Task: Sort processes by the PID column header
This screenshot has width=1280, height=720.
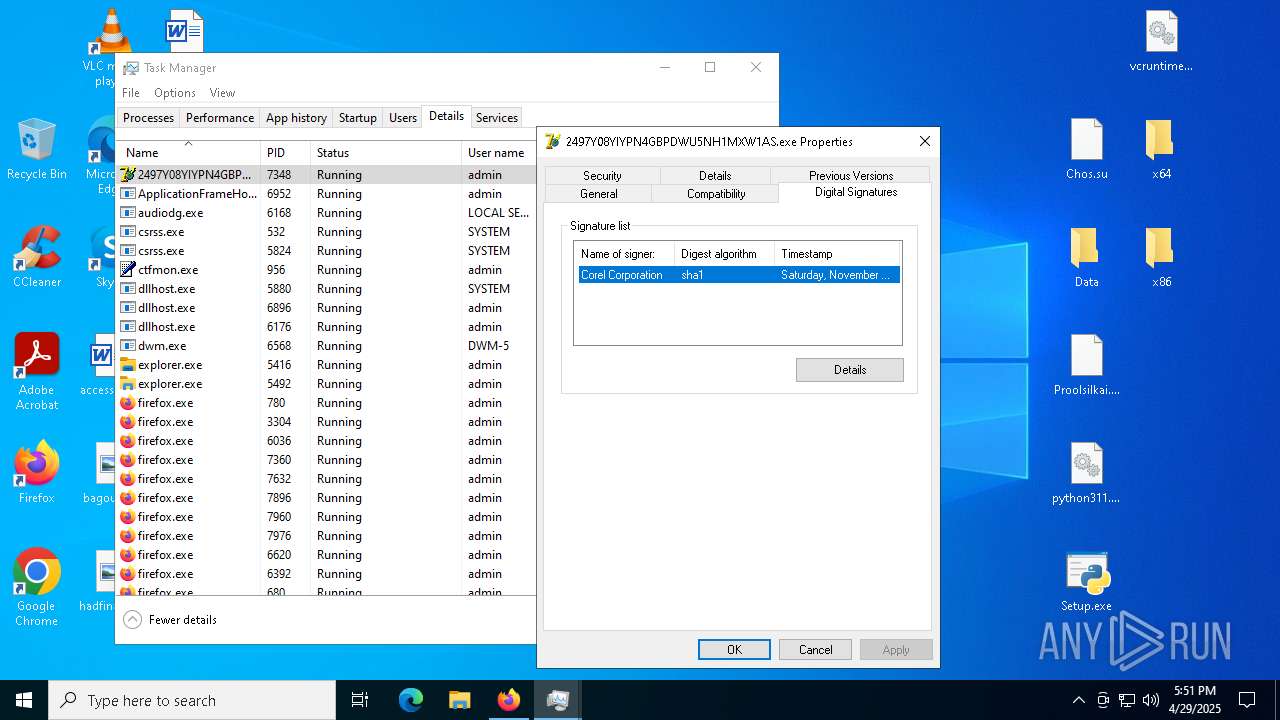Action: point(285,153)
